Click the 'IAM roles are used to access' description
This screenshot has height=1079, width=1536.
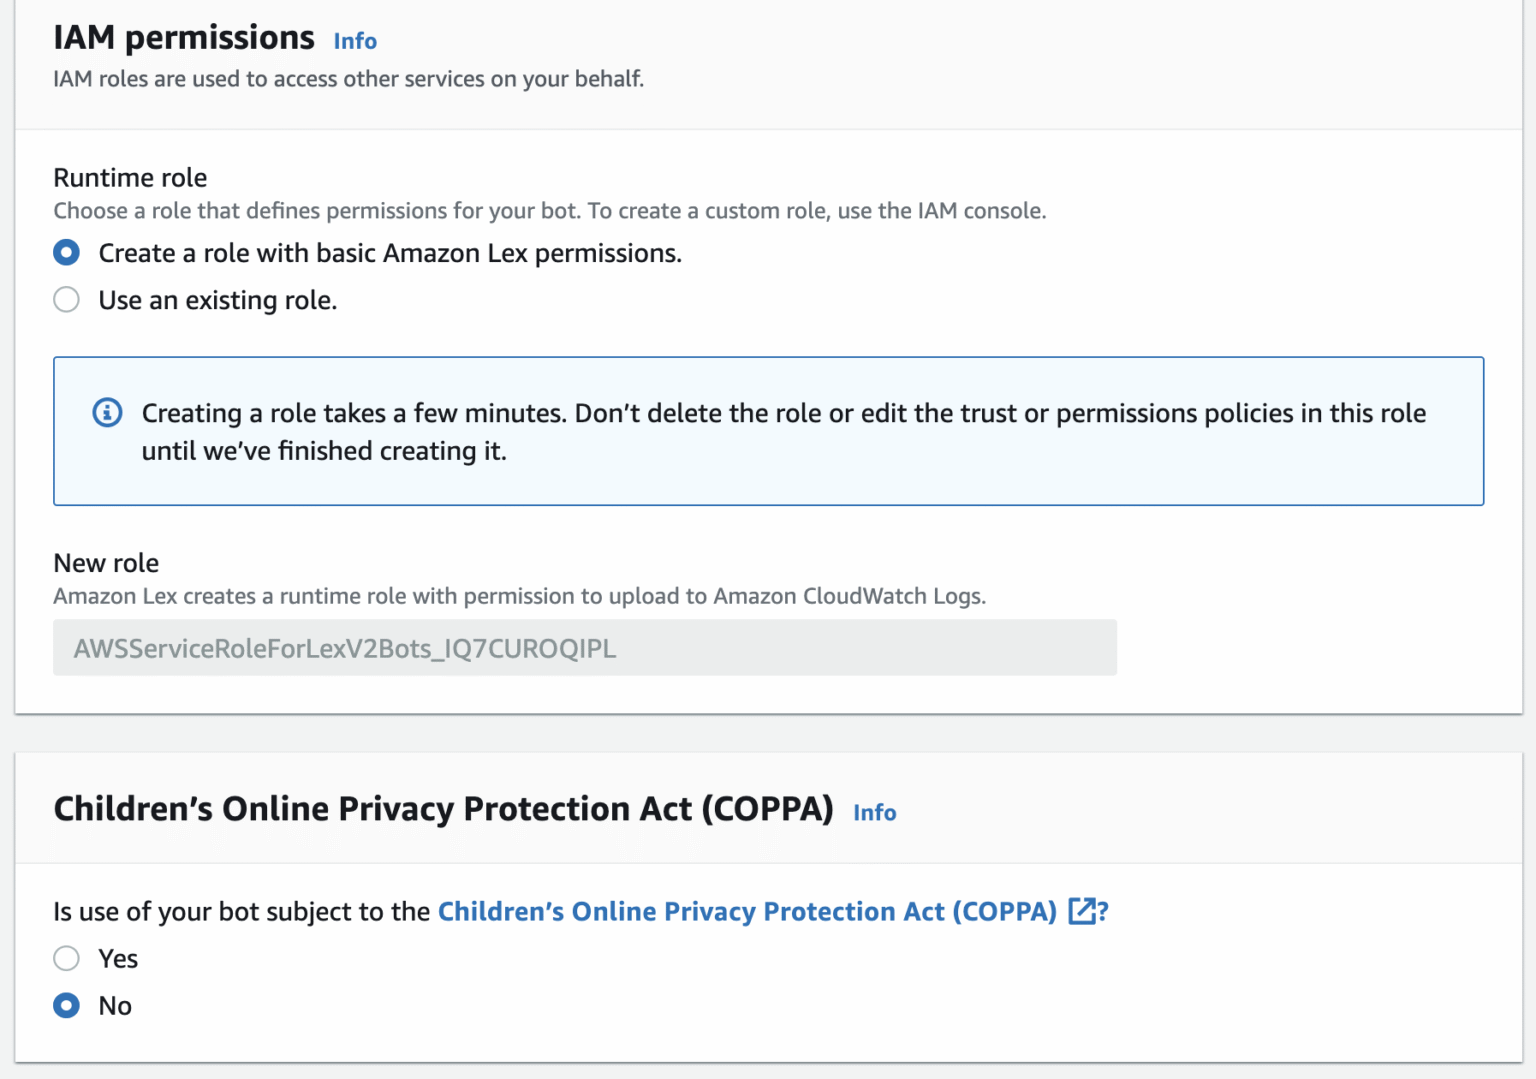pos(349,79)
